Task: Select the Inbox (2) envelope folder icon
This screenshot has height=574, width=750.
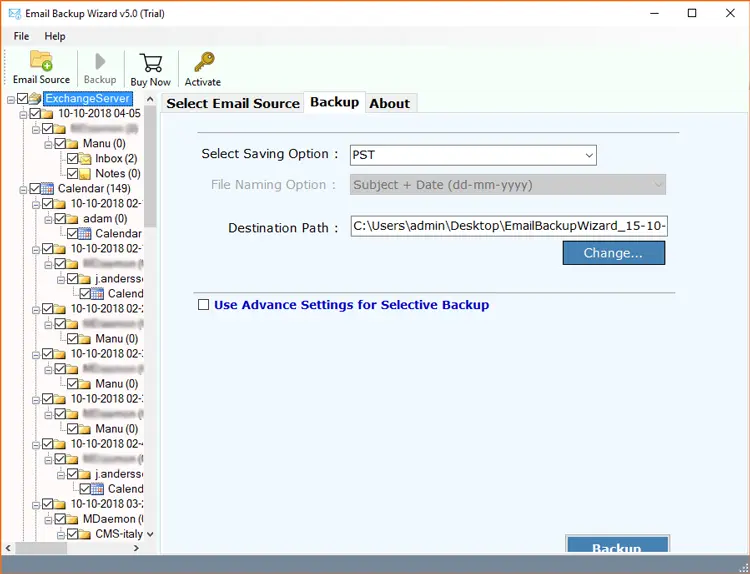Action: click(85, 159)
